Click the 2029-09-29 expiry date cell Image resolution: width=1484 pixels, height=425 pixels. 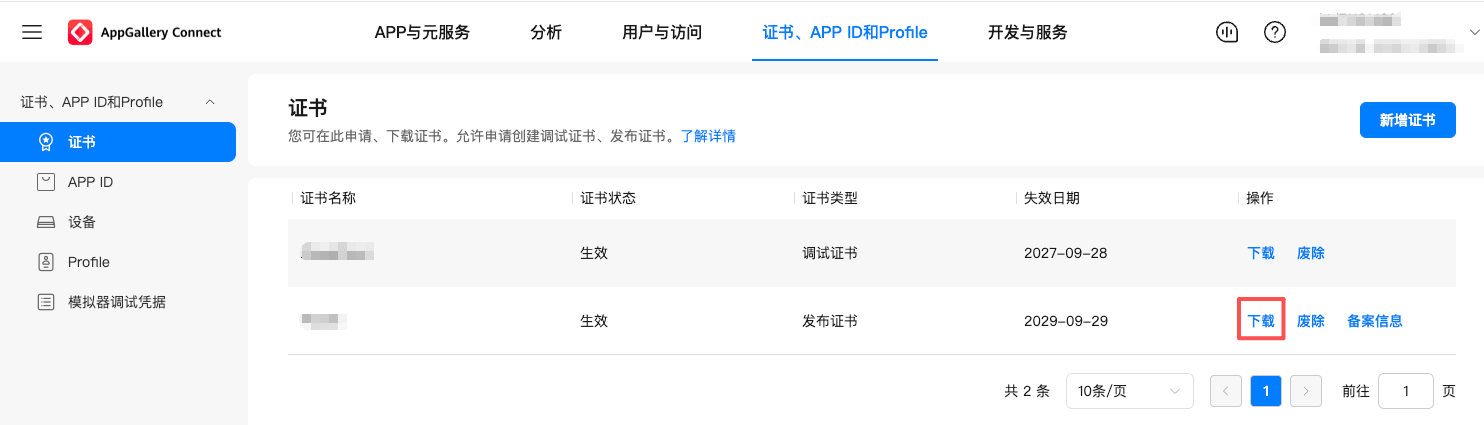tap(1066, 321)
